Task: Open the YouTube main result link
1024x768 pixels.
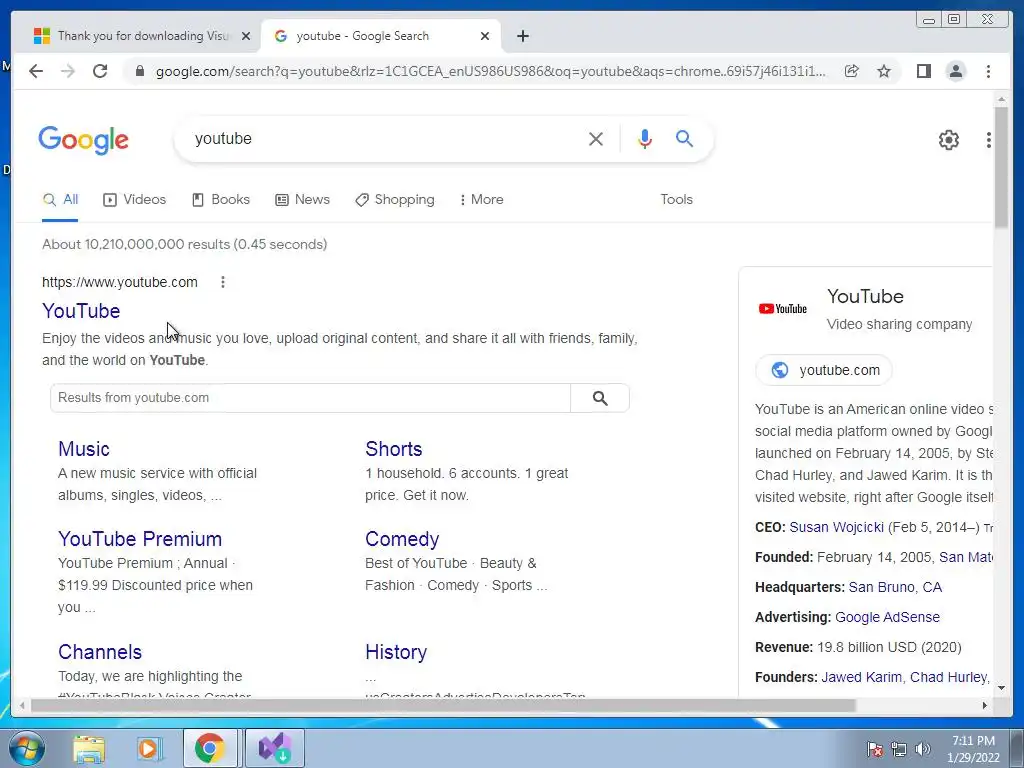Action: click(81, 311)
